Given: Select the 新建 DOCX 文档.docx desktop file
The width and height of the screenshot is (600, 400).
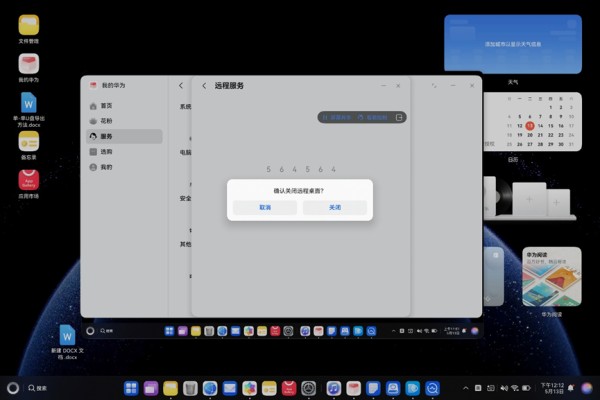Looking at the screenshot, I should (67, 342).
